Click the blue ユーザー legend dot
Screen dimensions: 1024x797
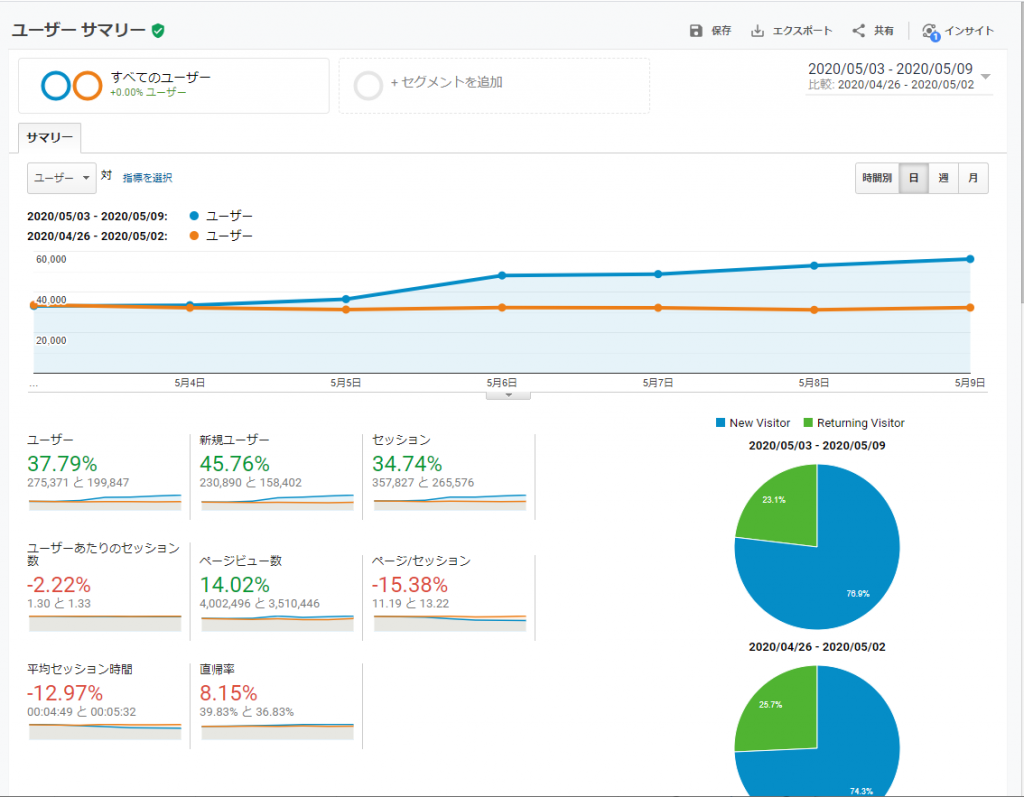point(194,216)
